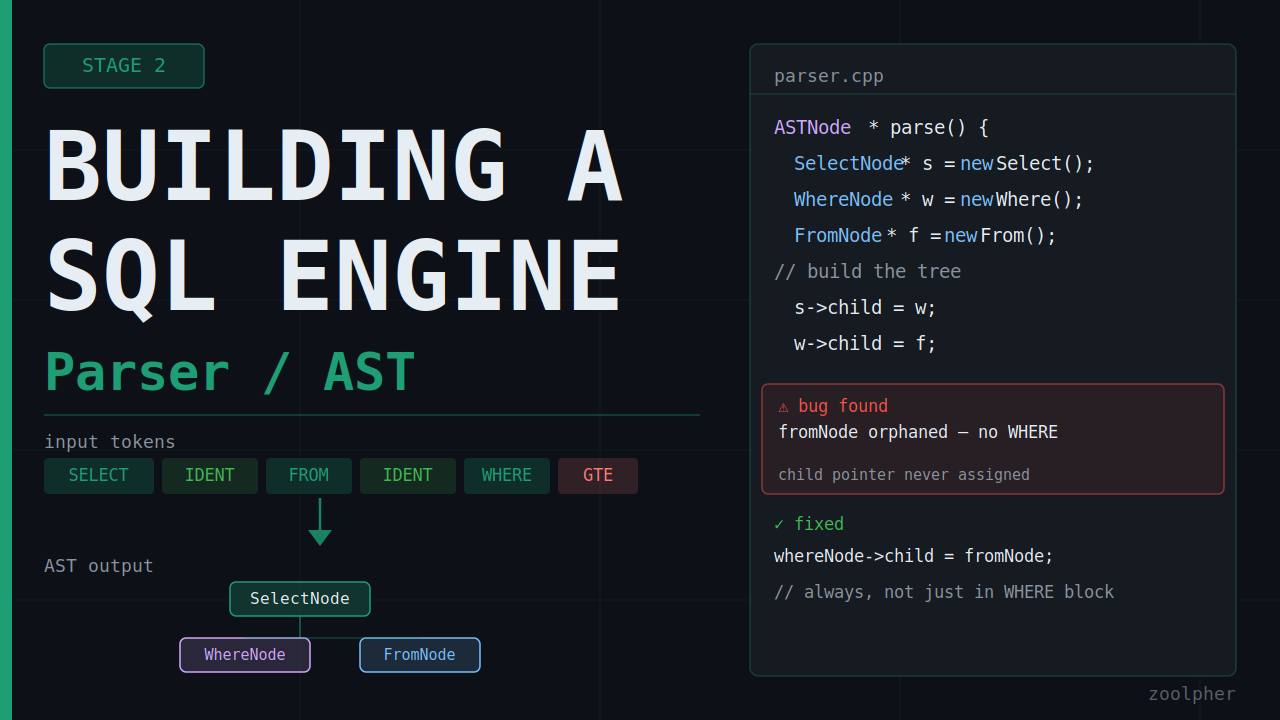This screenshot has width=1280, height=720.
Task: Click the red 'bug found' heading text
Action: (843, 406)
